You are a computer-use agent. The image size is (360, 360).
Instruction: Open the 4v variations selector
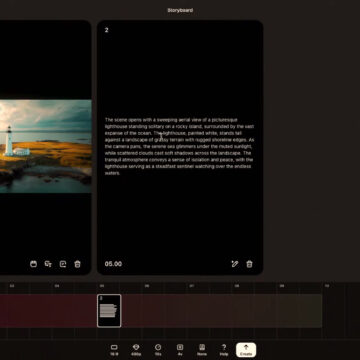tap(180, 350)
